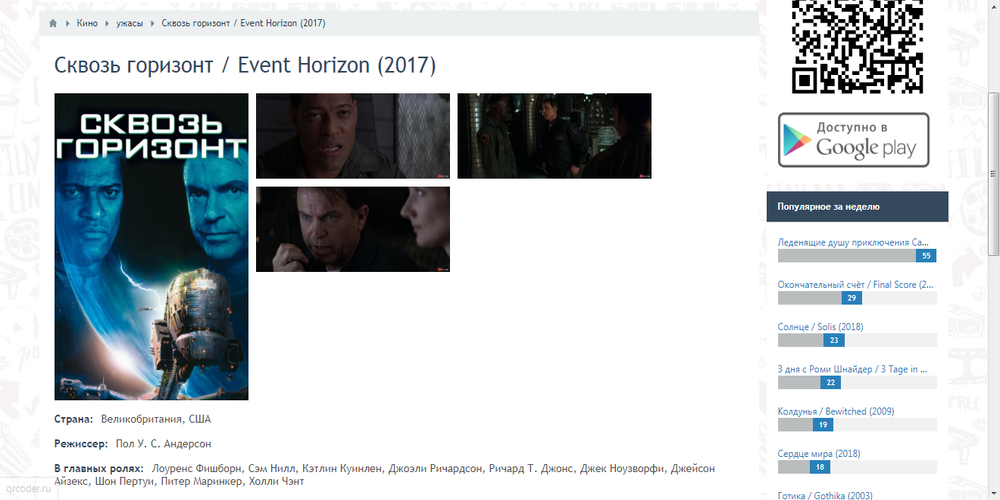Go to Кино in the breadcrumb
Screen dimensions: 1000x500
coord(87,24)
